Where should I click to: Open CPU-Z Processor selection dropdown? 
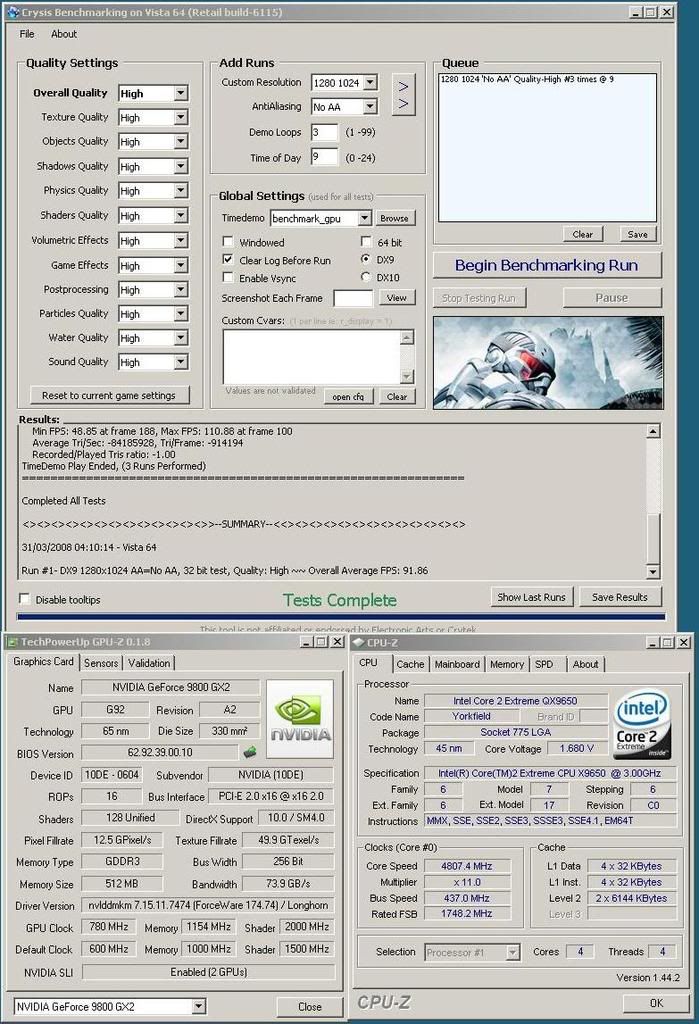click(513, 952)
